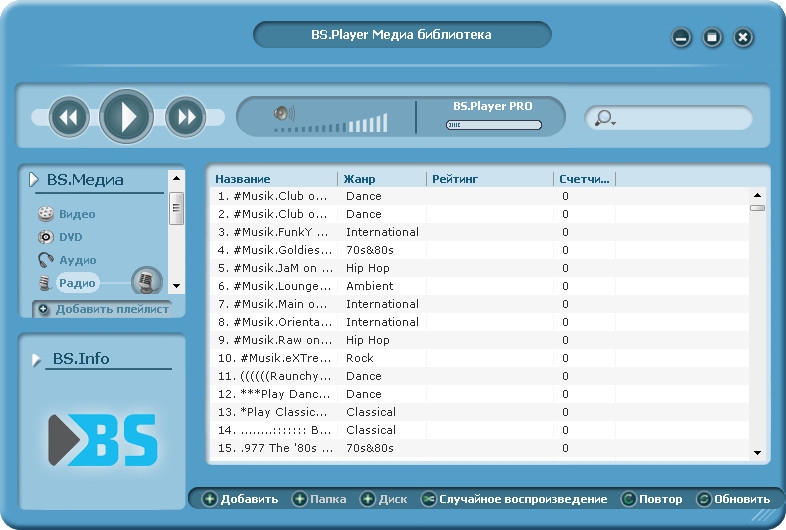Toggle shuffle icon Случайное воспроизведение

(x=428, y=499)
